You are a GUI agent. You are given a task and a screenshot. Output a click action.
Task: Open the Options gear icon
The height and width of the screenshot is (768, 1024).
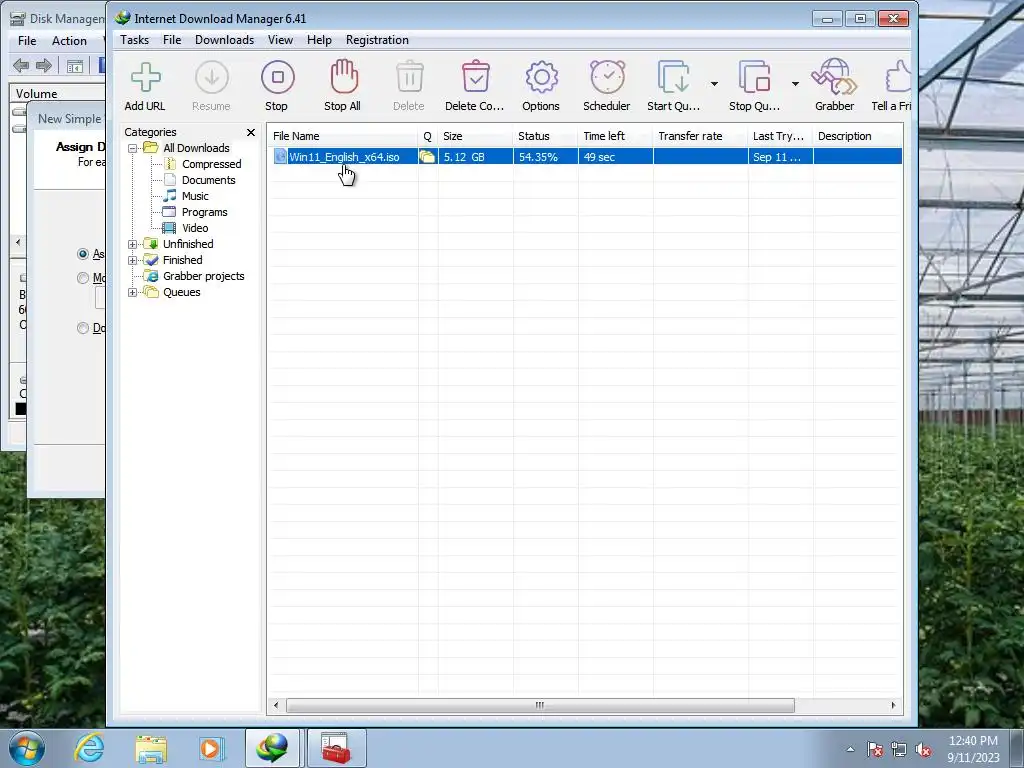point(541,78)
